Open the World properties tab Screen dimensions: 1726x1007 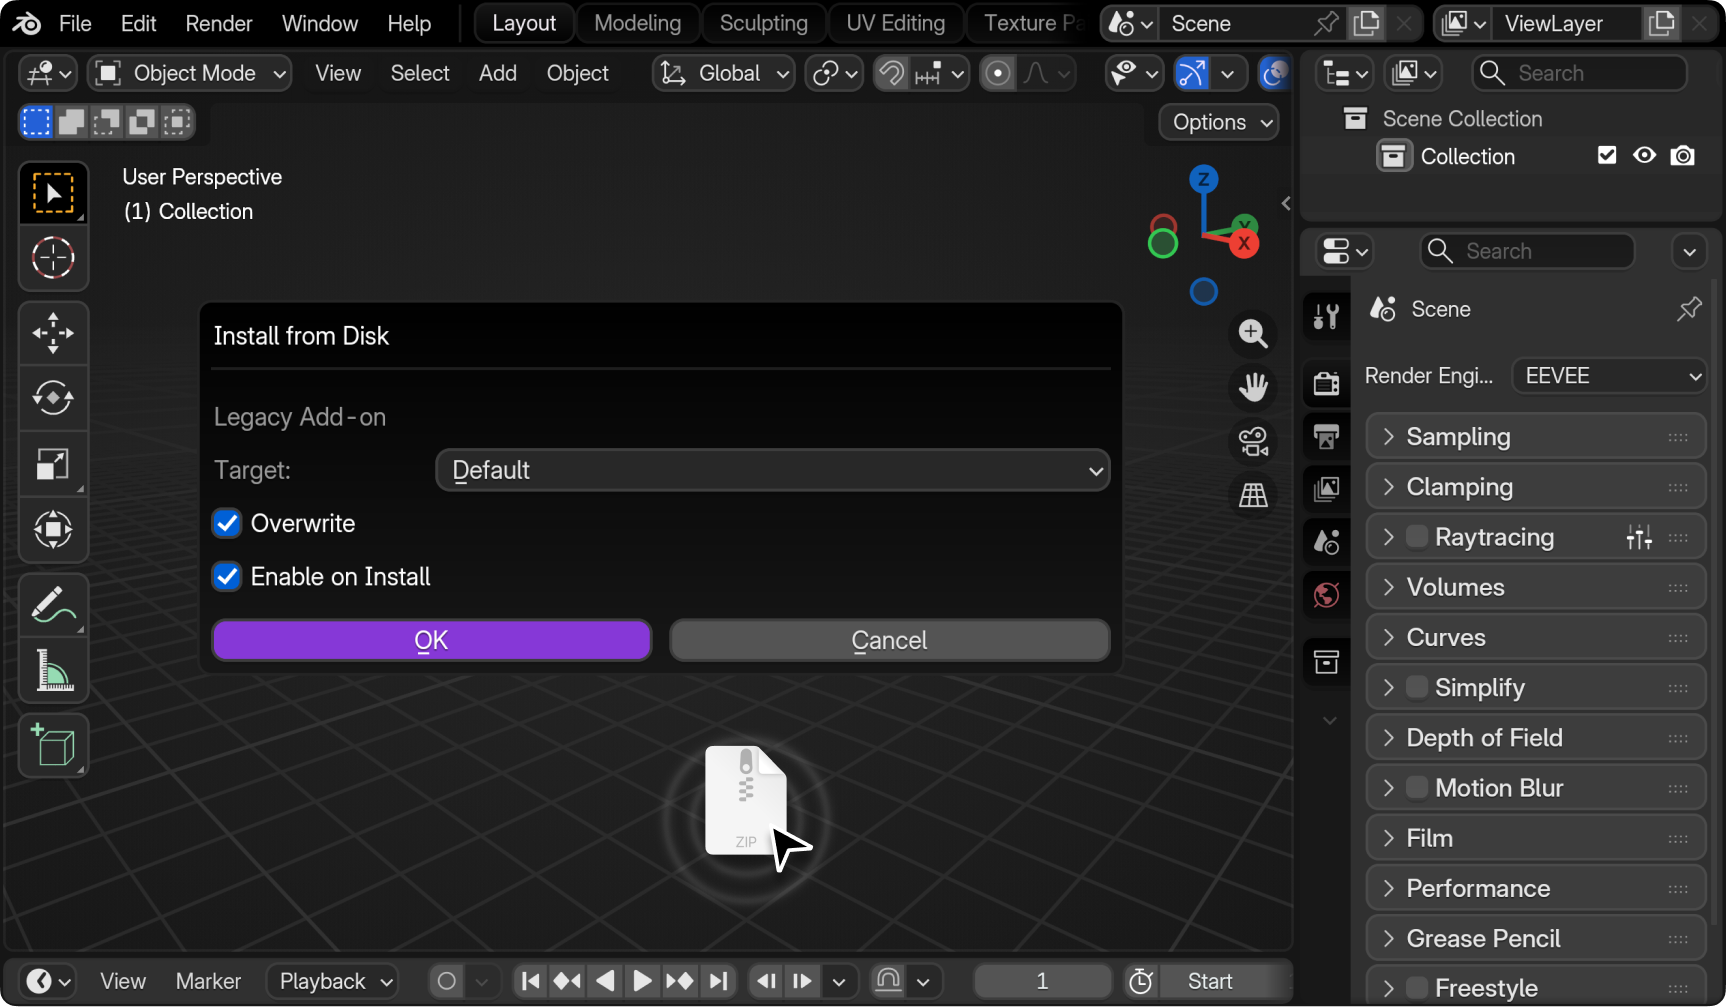[1325, 594]
